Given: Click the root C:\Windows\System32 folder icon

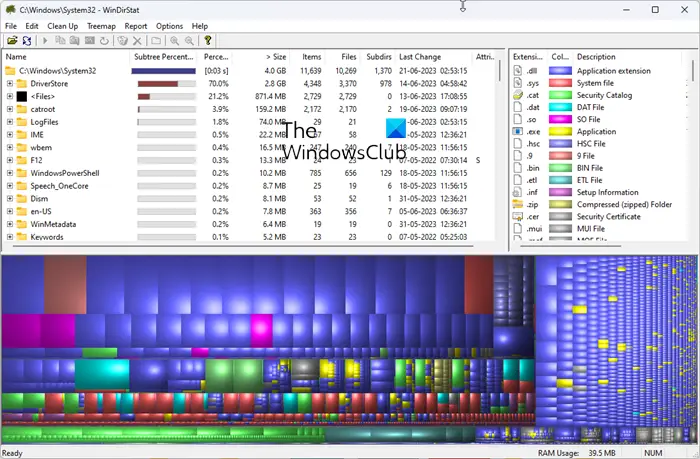Looking at the screenshot, I should click(x=10, y=71).
